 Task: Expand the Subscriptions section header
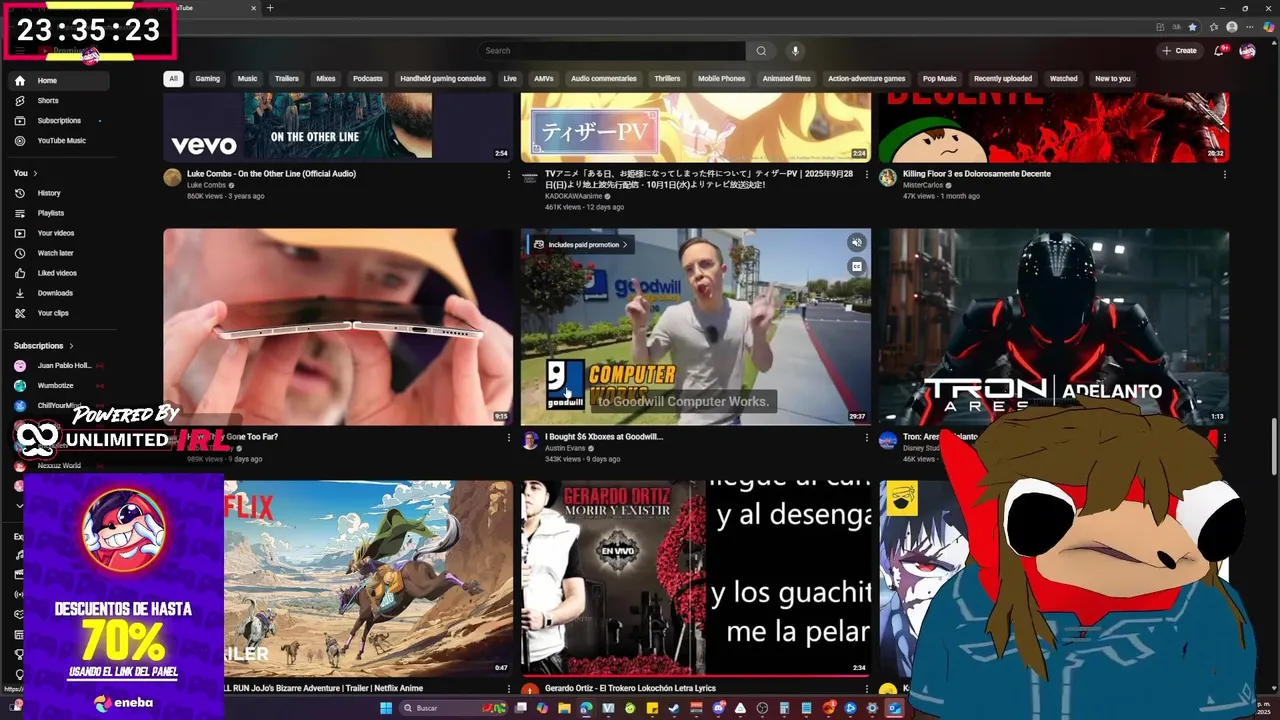tap(44, 346)
